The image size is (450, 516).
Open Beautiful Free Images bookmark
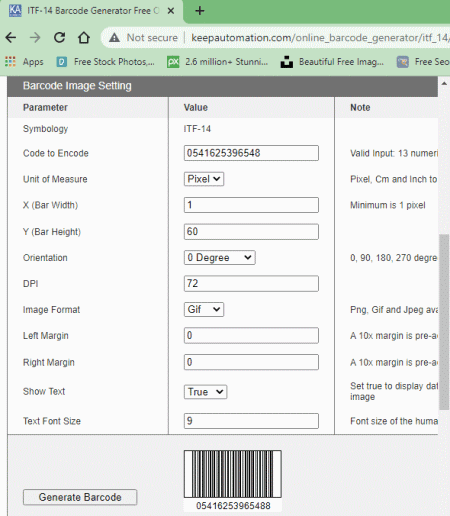332,62
